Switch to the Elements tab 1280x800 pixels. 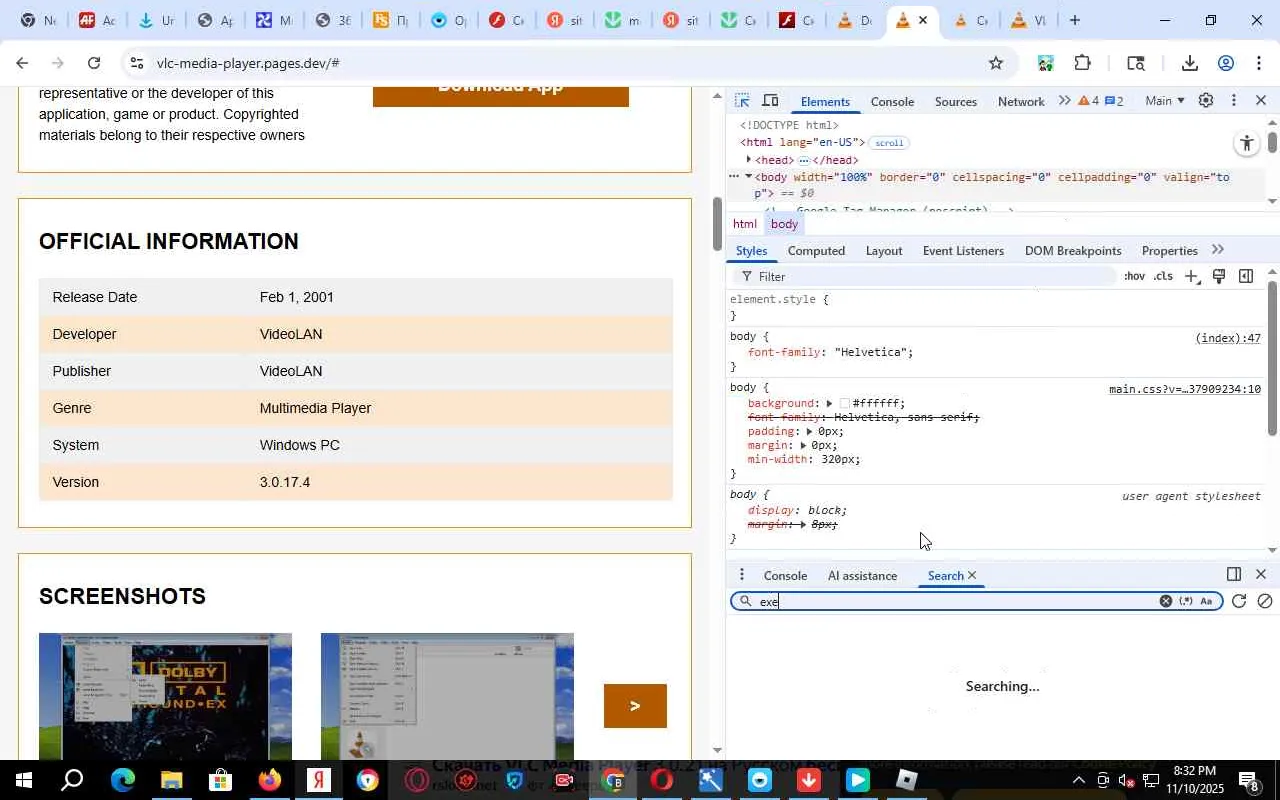pos(825,102)
